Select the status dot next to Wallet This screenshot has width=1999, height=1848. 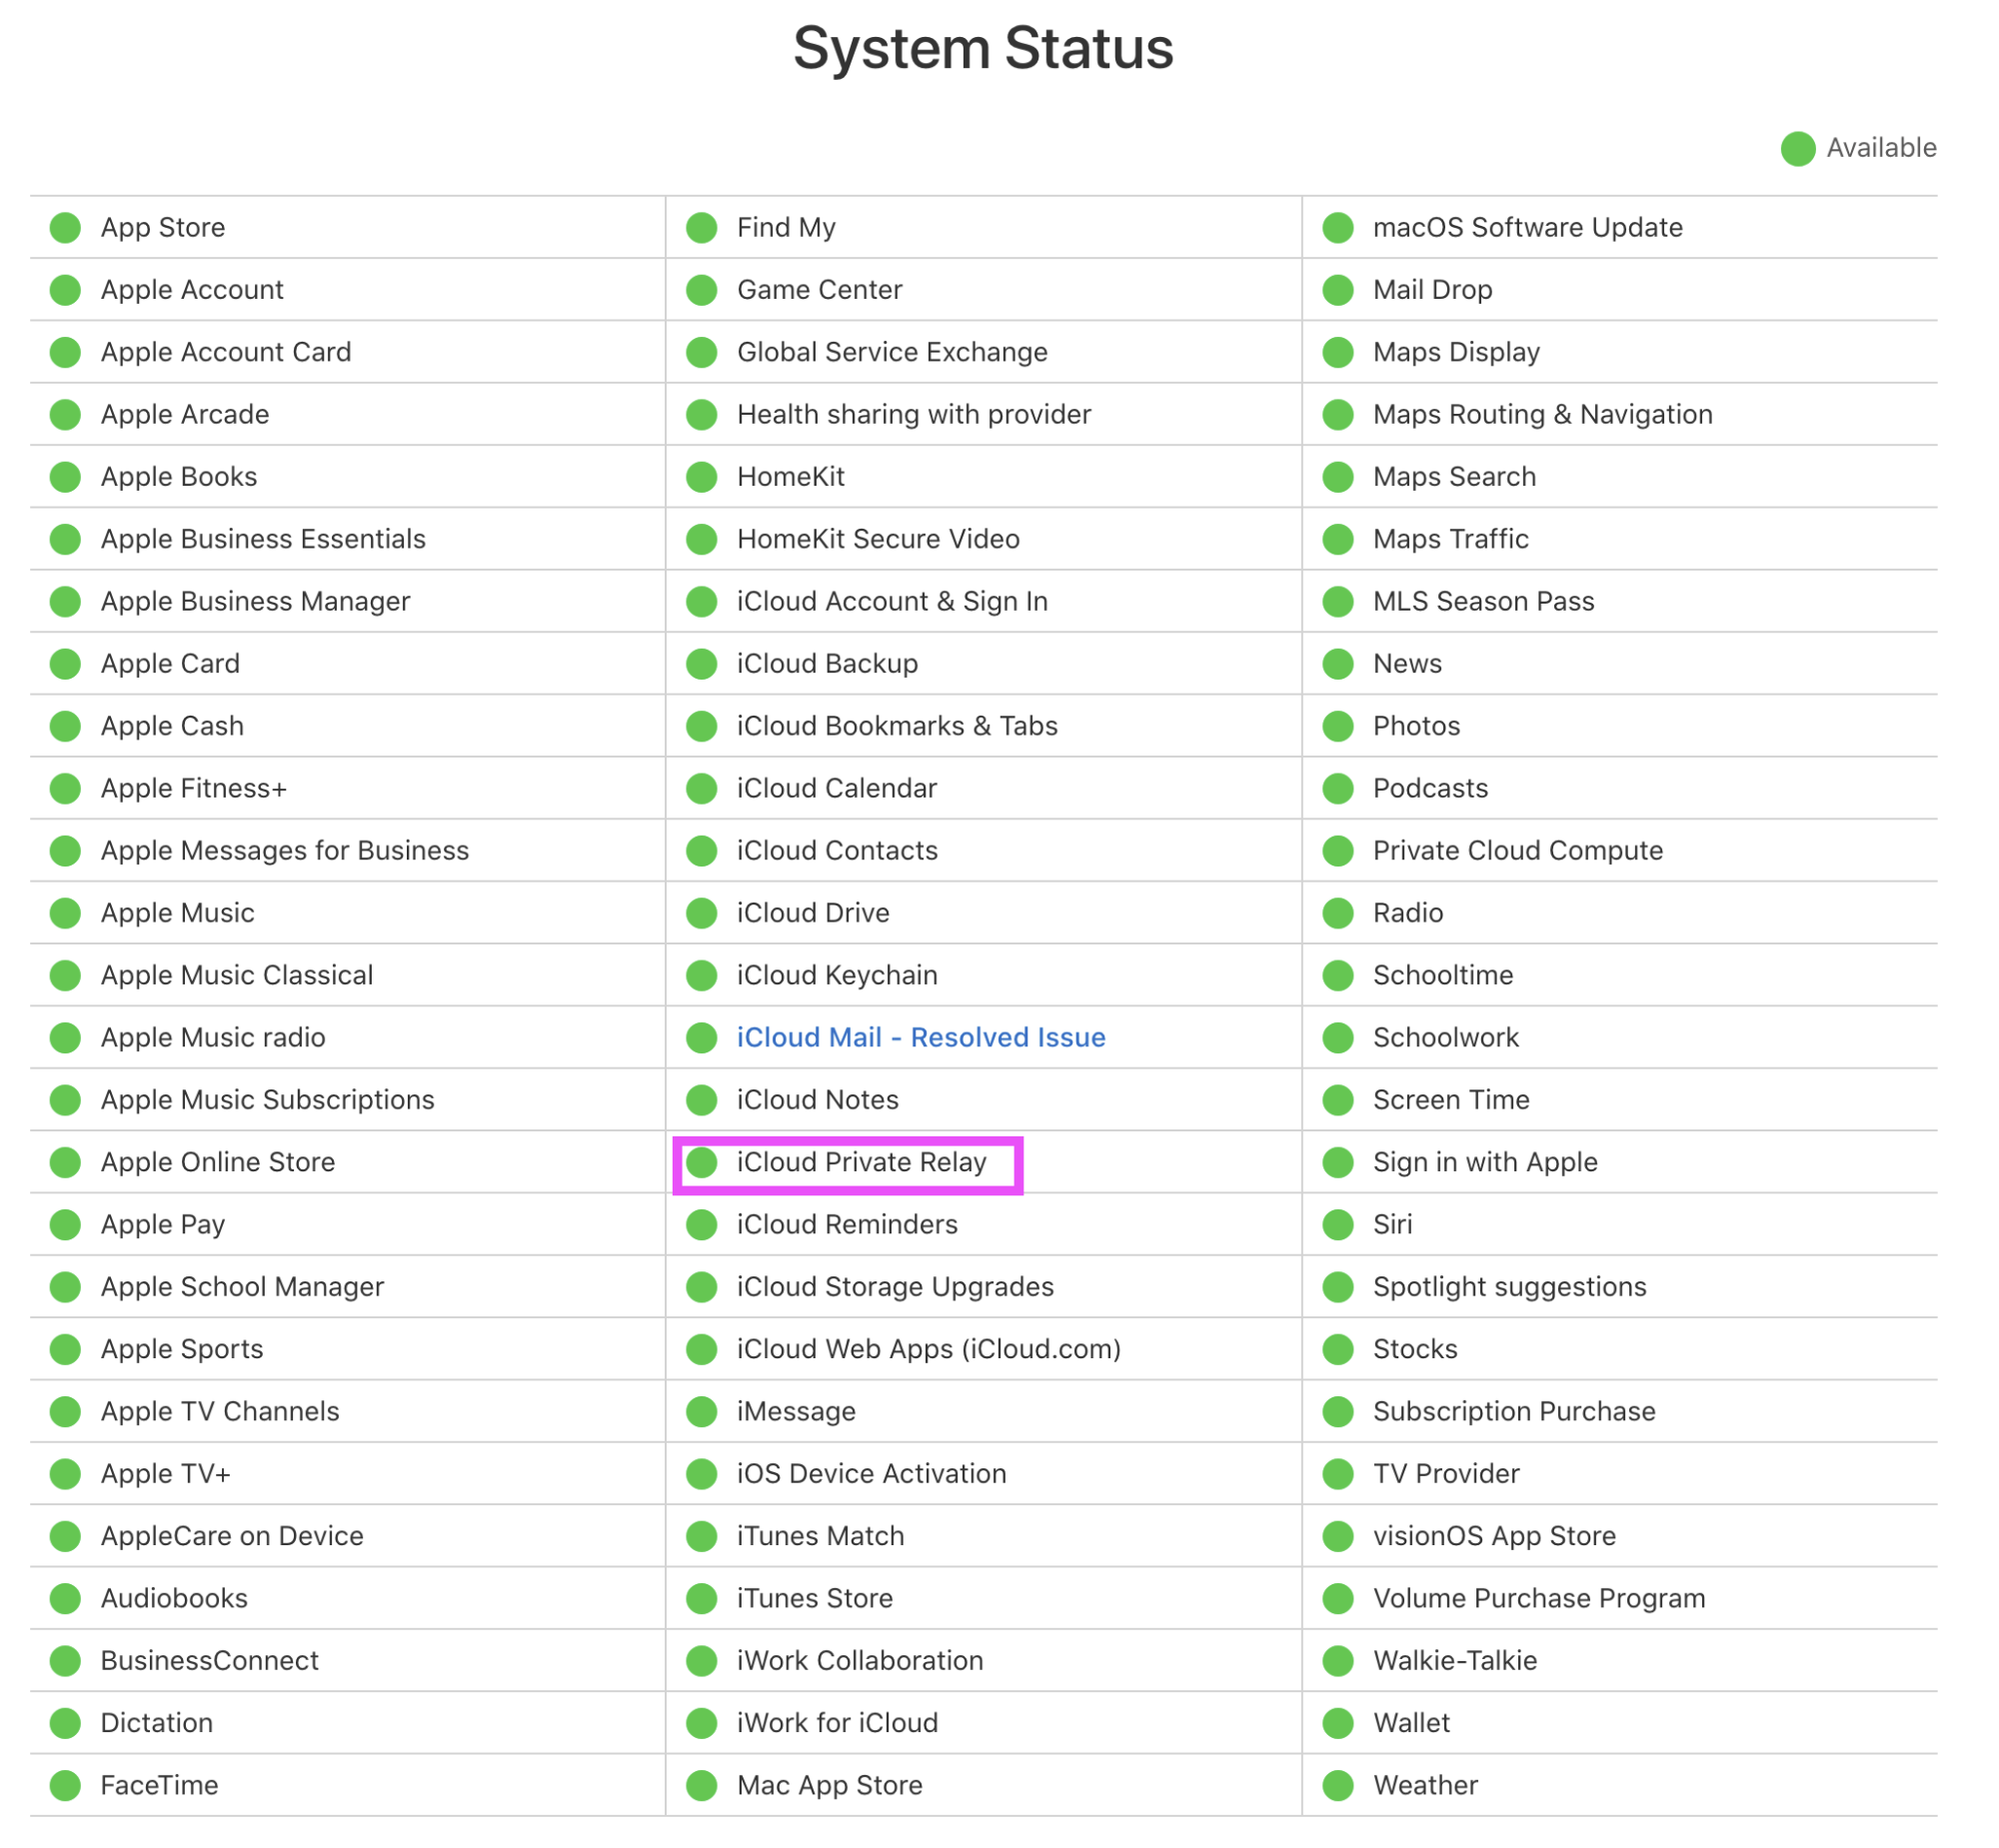click(x=1340, y=1725)
